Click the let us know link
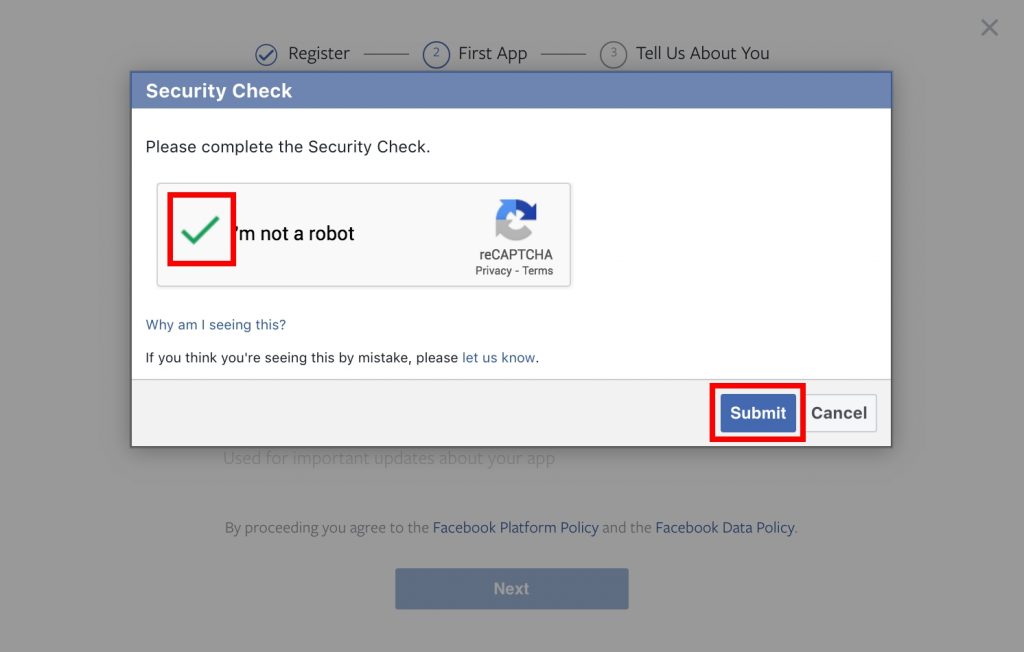Screen dimensions: 1024x652 click(x=498, y=357)
